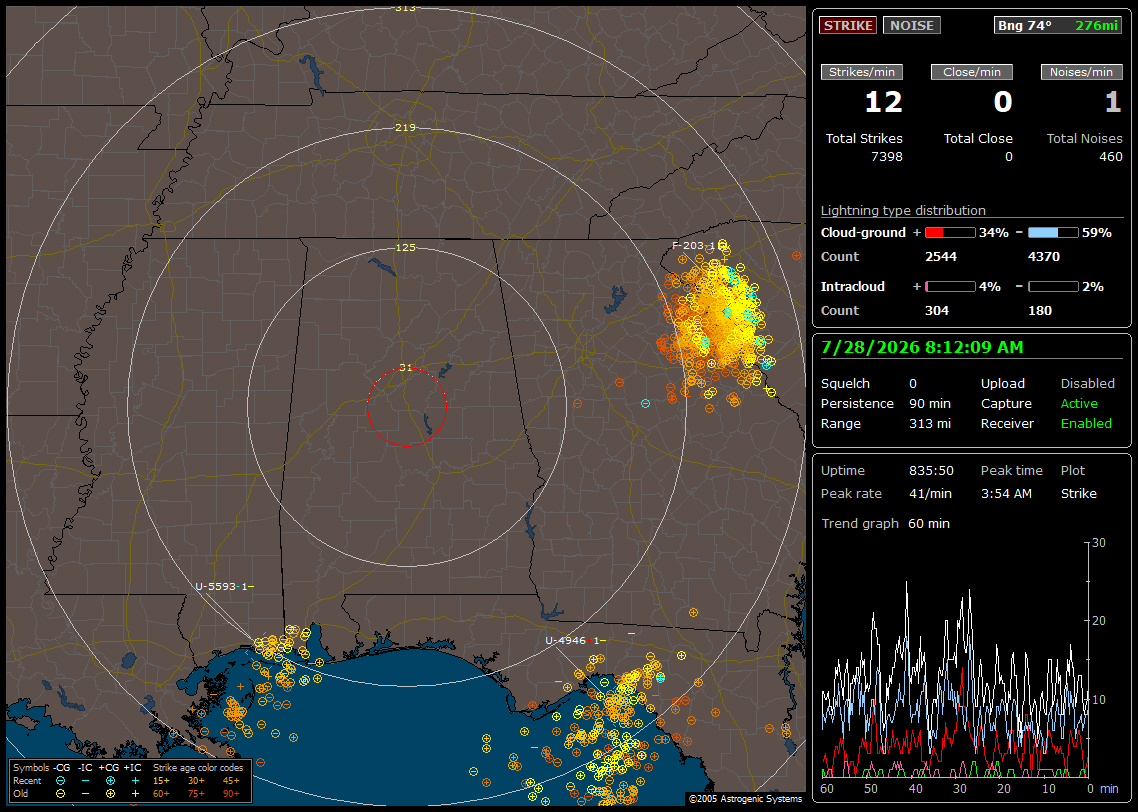Click the Squelch value 0
This screenshot has height=812, width=1138.
pyautogui.click(x=913, y=384)
